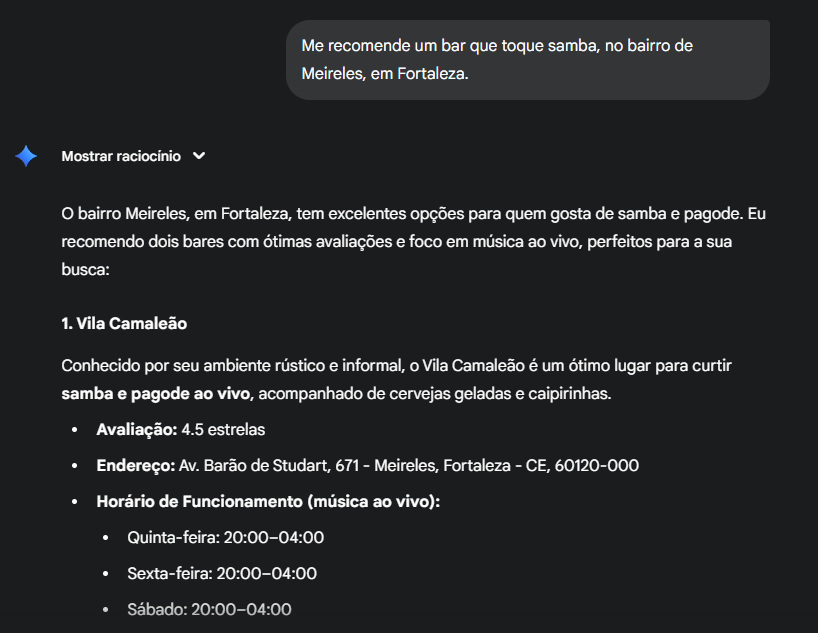Click the Sexta-feira opening hours line
This screenshot has width=818, height=633.
(x=221, y=573)
